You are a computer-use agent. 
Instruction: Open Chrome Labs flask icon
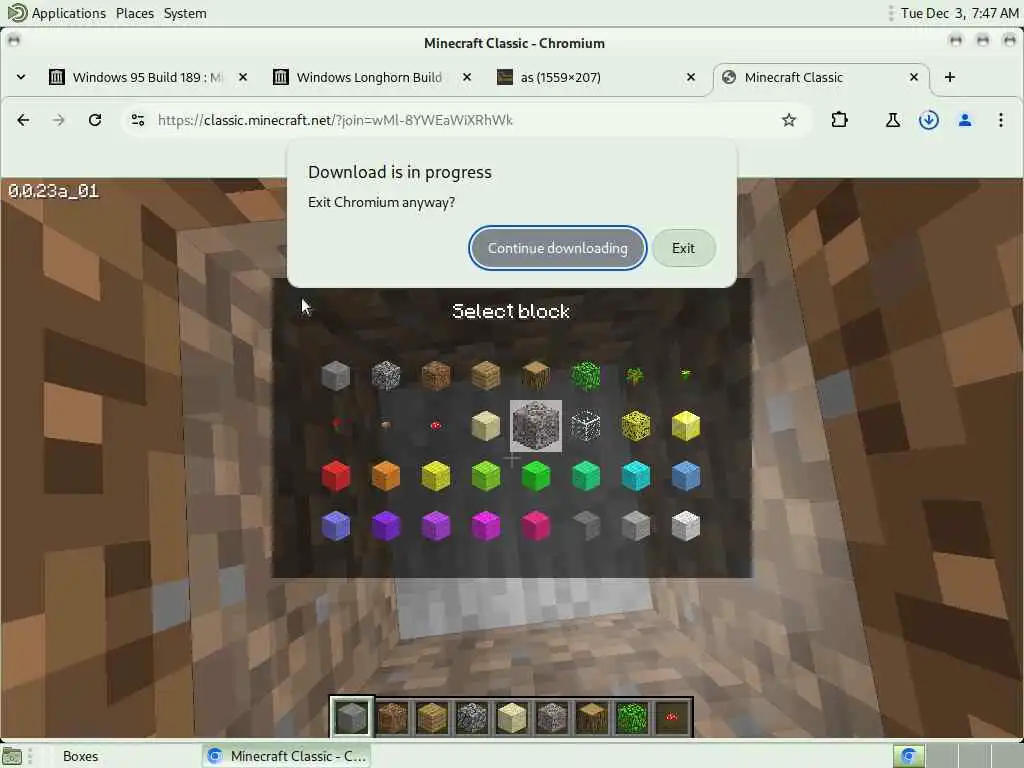[x=893, y=120]
